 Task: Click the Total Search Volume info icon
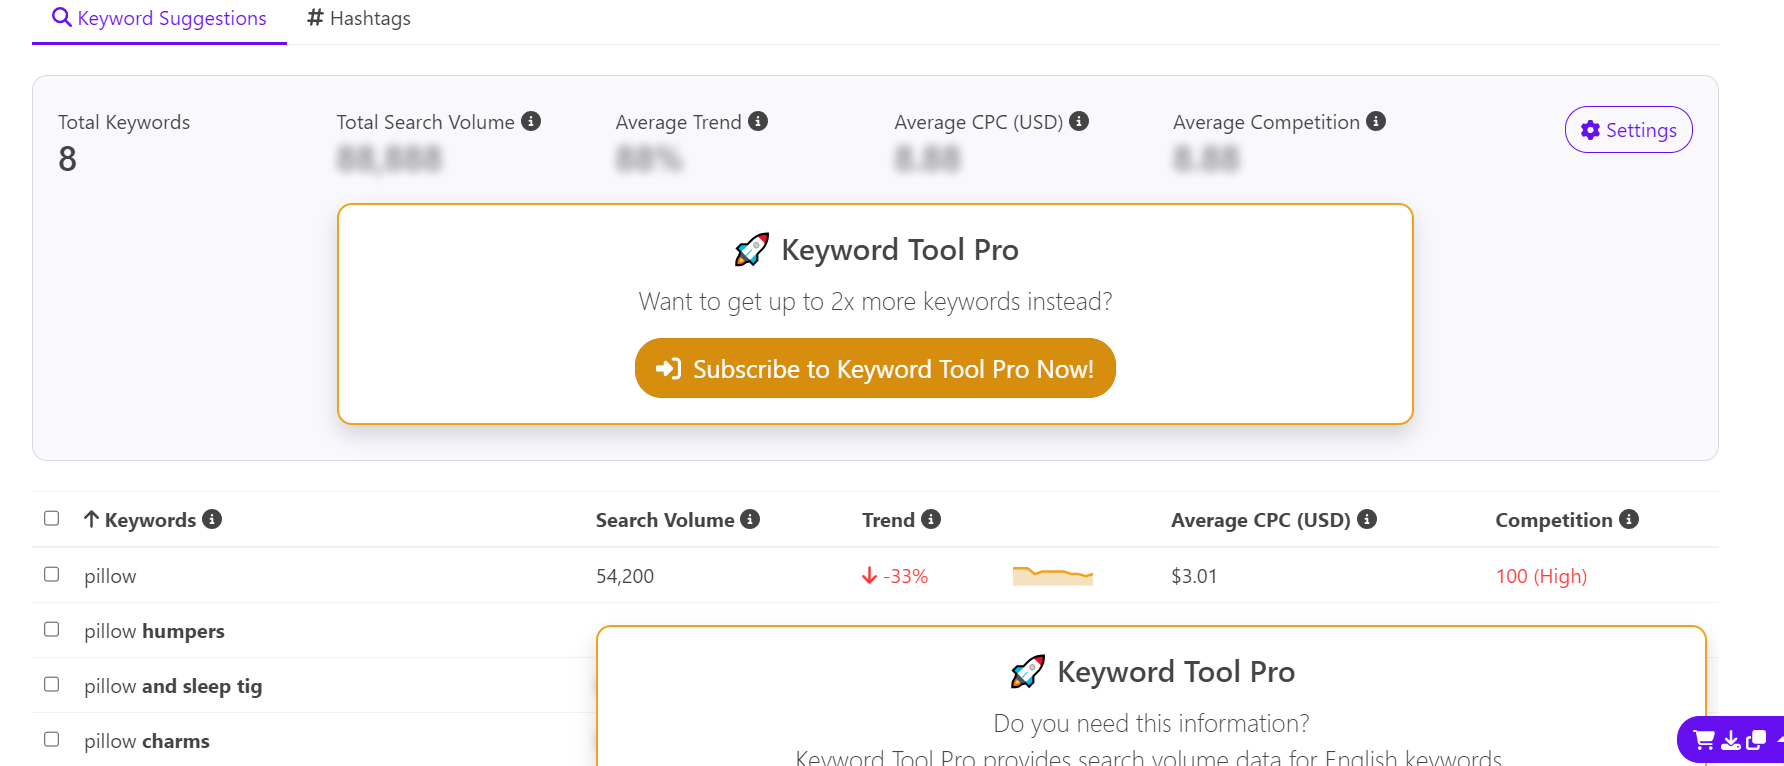pyautogui.click(x=531, y=121)
